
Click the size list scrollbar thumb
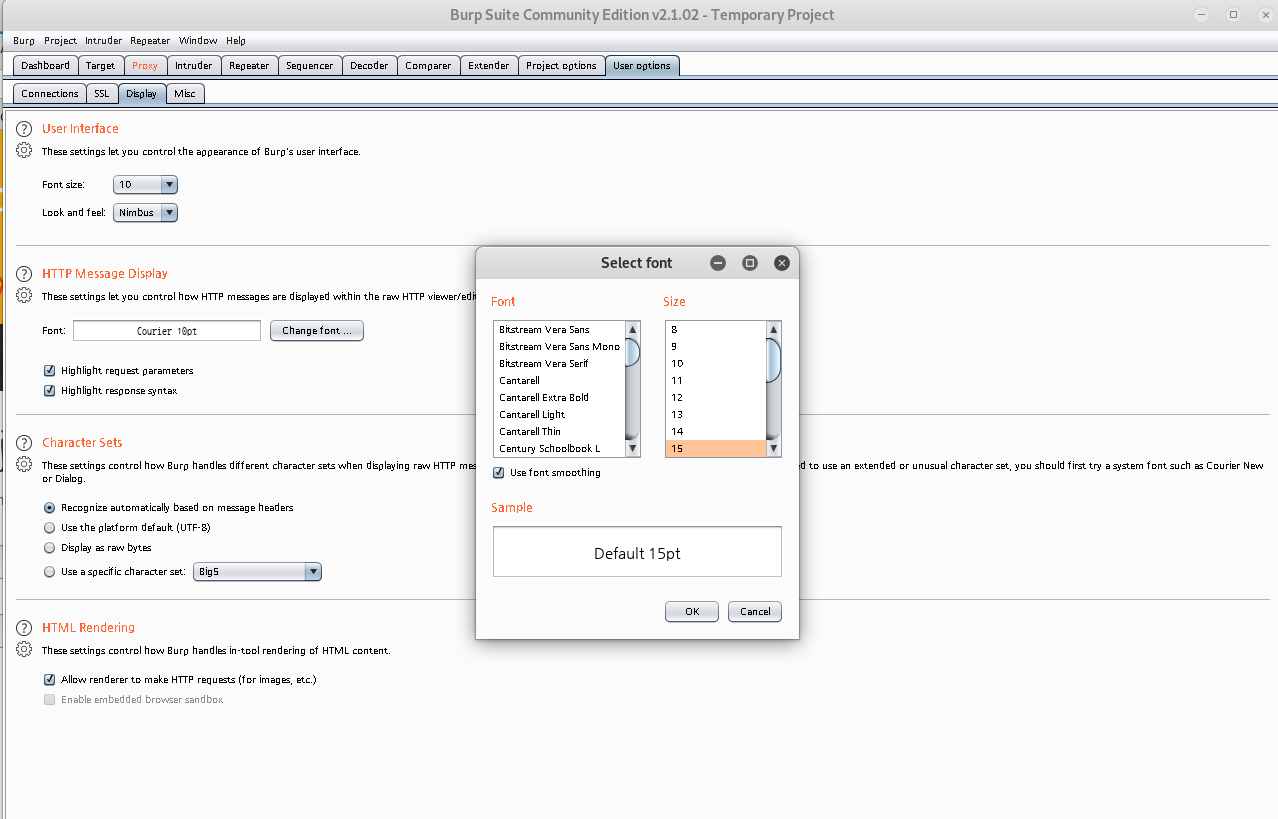click(x=774, y=360)
